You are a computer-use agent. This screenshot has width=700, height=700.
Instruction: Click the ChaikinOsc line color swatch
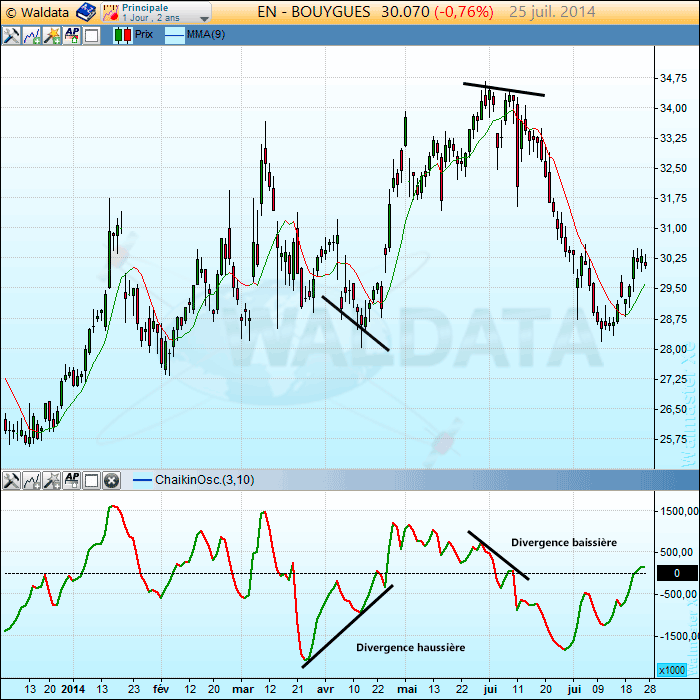143,480
